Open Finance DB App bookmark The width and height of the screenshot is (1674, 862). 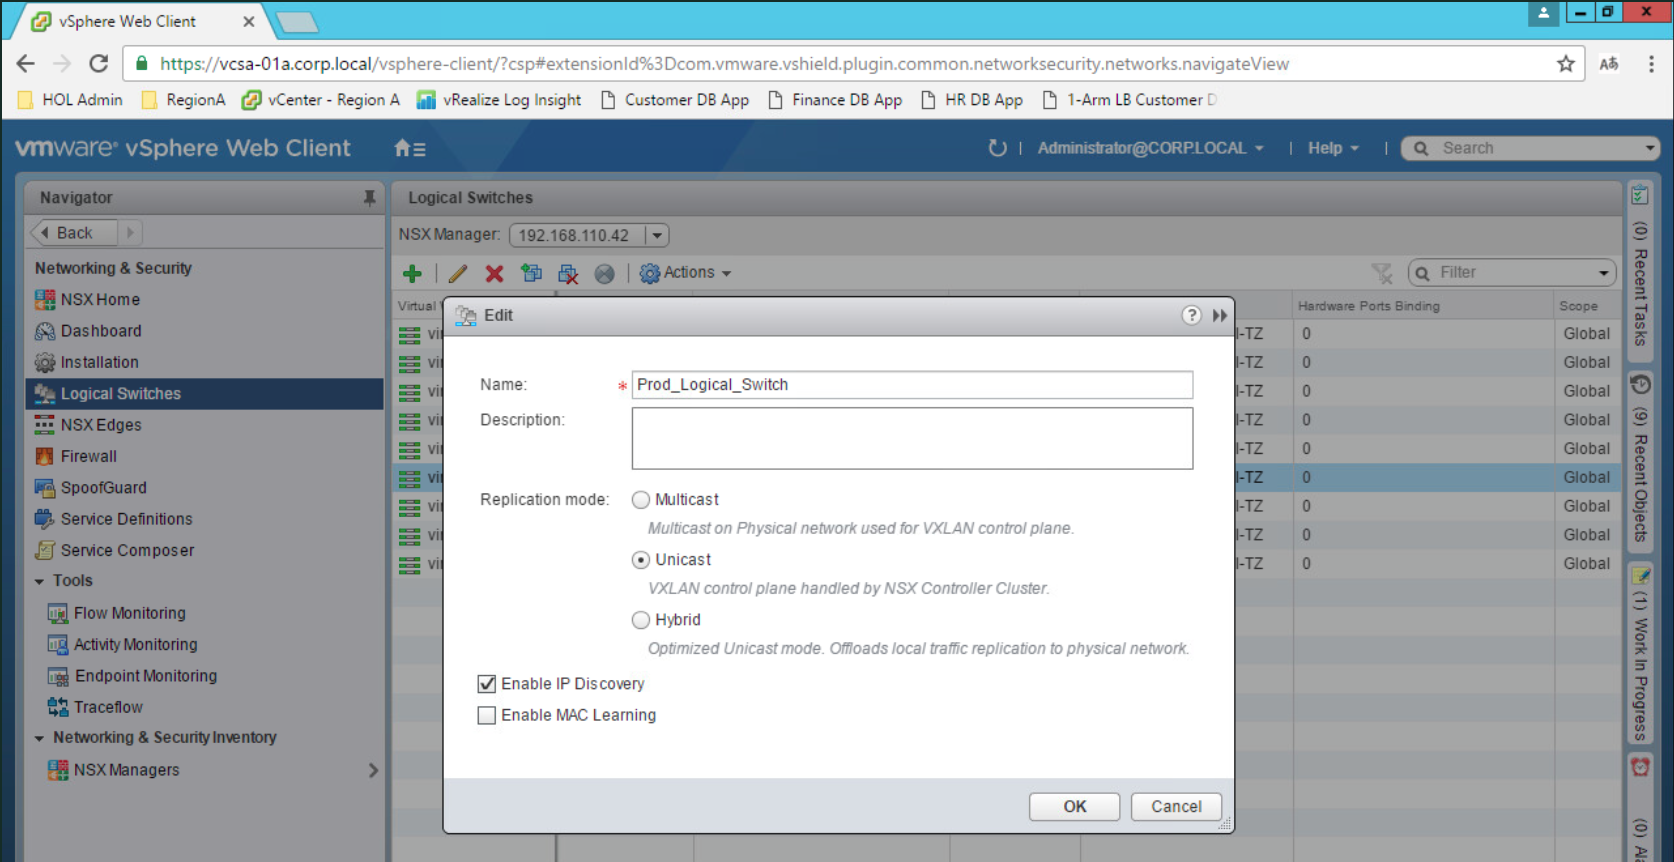point(835,100)
